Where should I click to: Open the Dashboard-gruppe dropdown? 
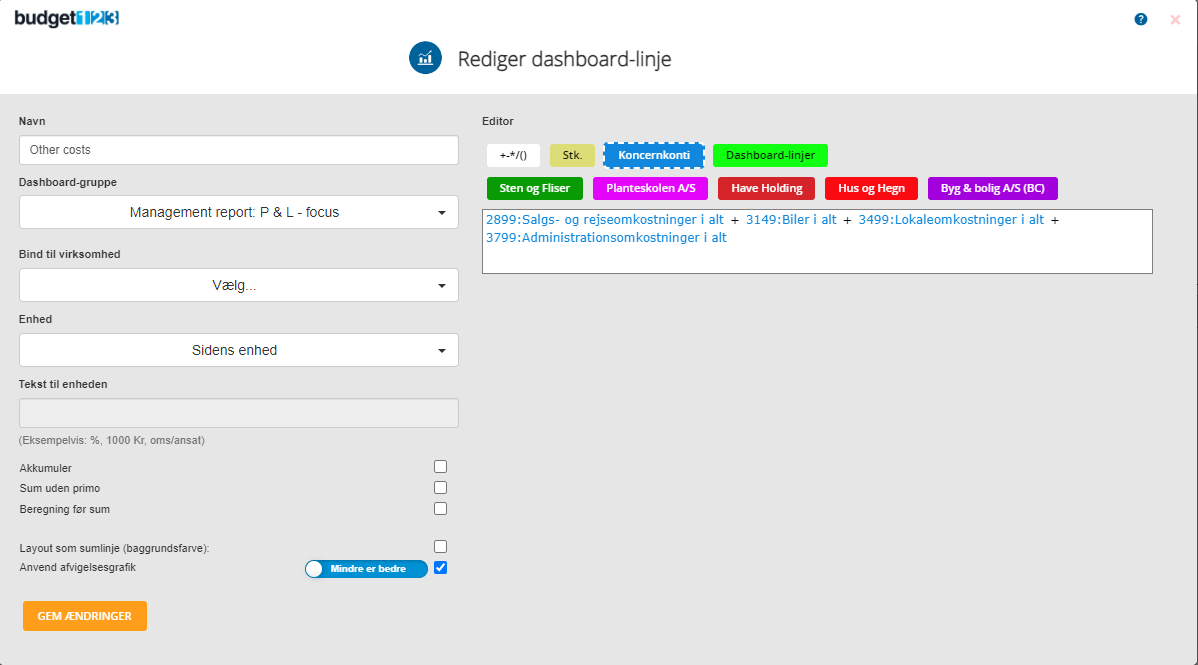point(239,212)
